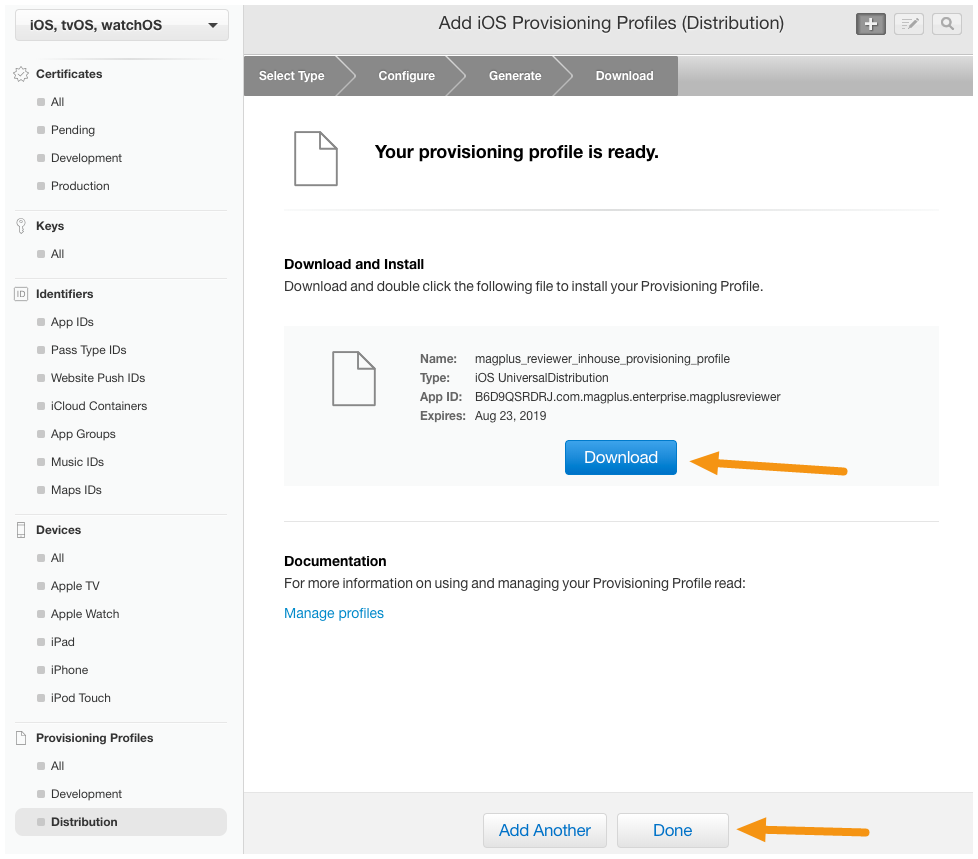978x859 pixels.
Task: Go to the Select Type step
Action: [291, 75]
